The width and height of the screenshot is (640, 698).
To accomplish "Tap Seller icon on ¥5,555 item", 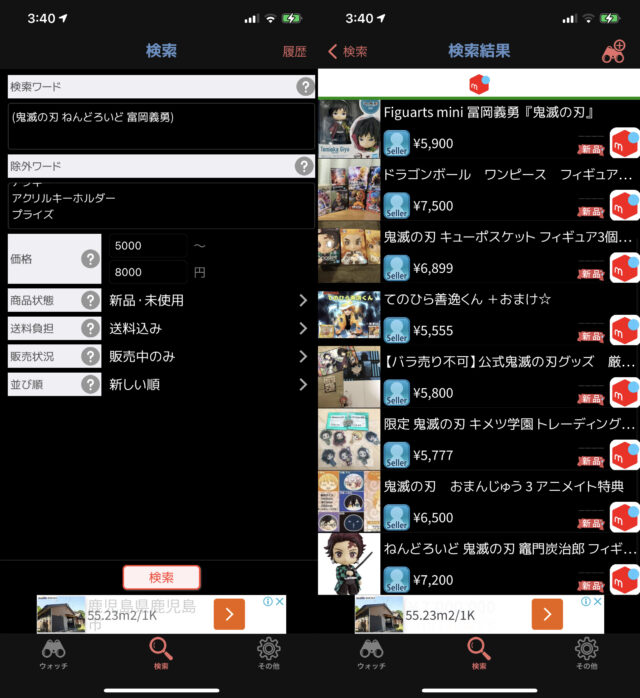I will (397, 330).
